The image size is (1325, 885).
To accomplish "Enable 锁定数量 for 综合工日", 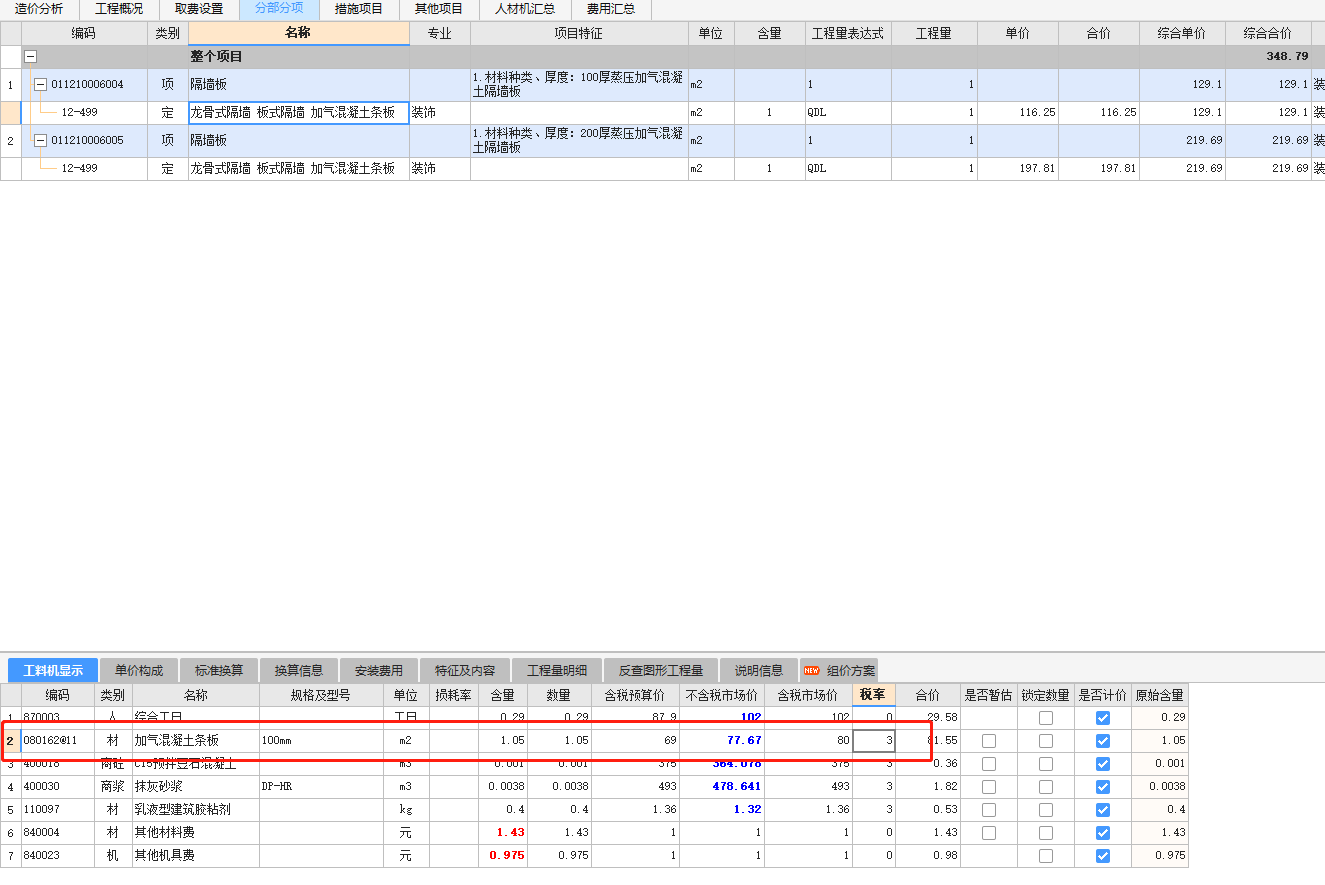I will coord(1046,718).
